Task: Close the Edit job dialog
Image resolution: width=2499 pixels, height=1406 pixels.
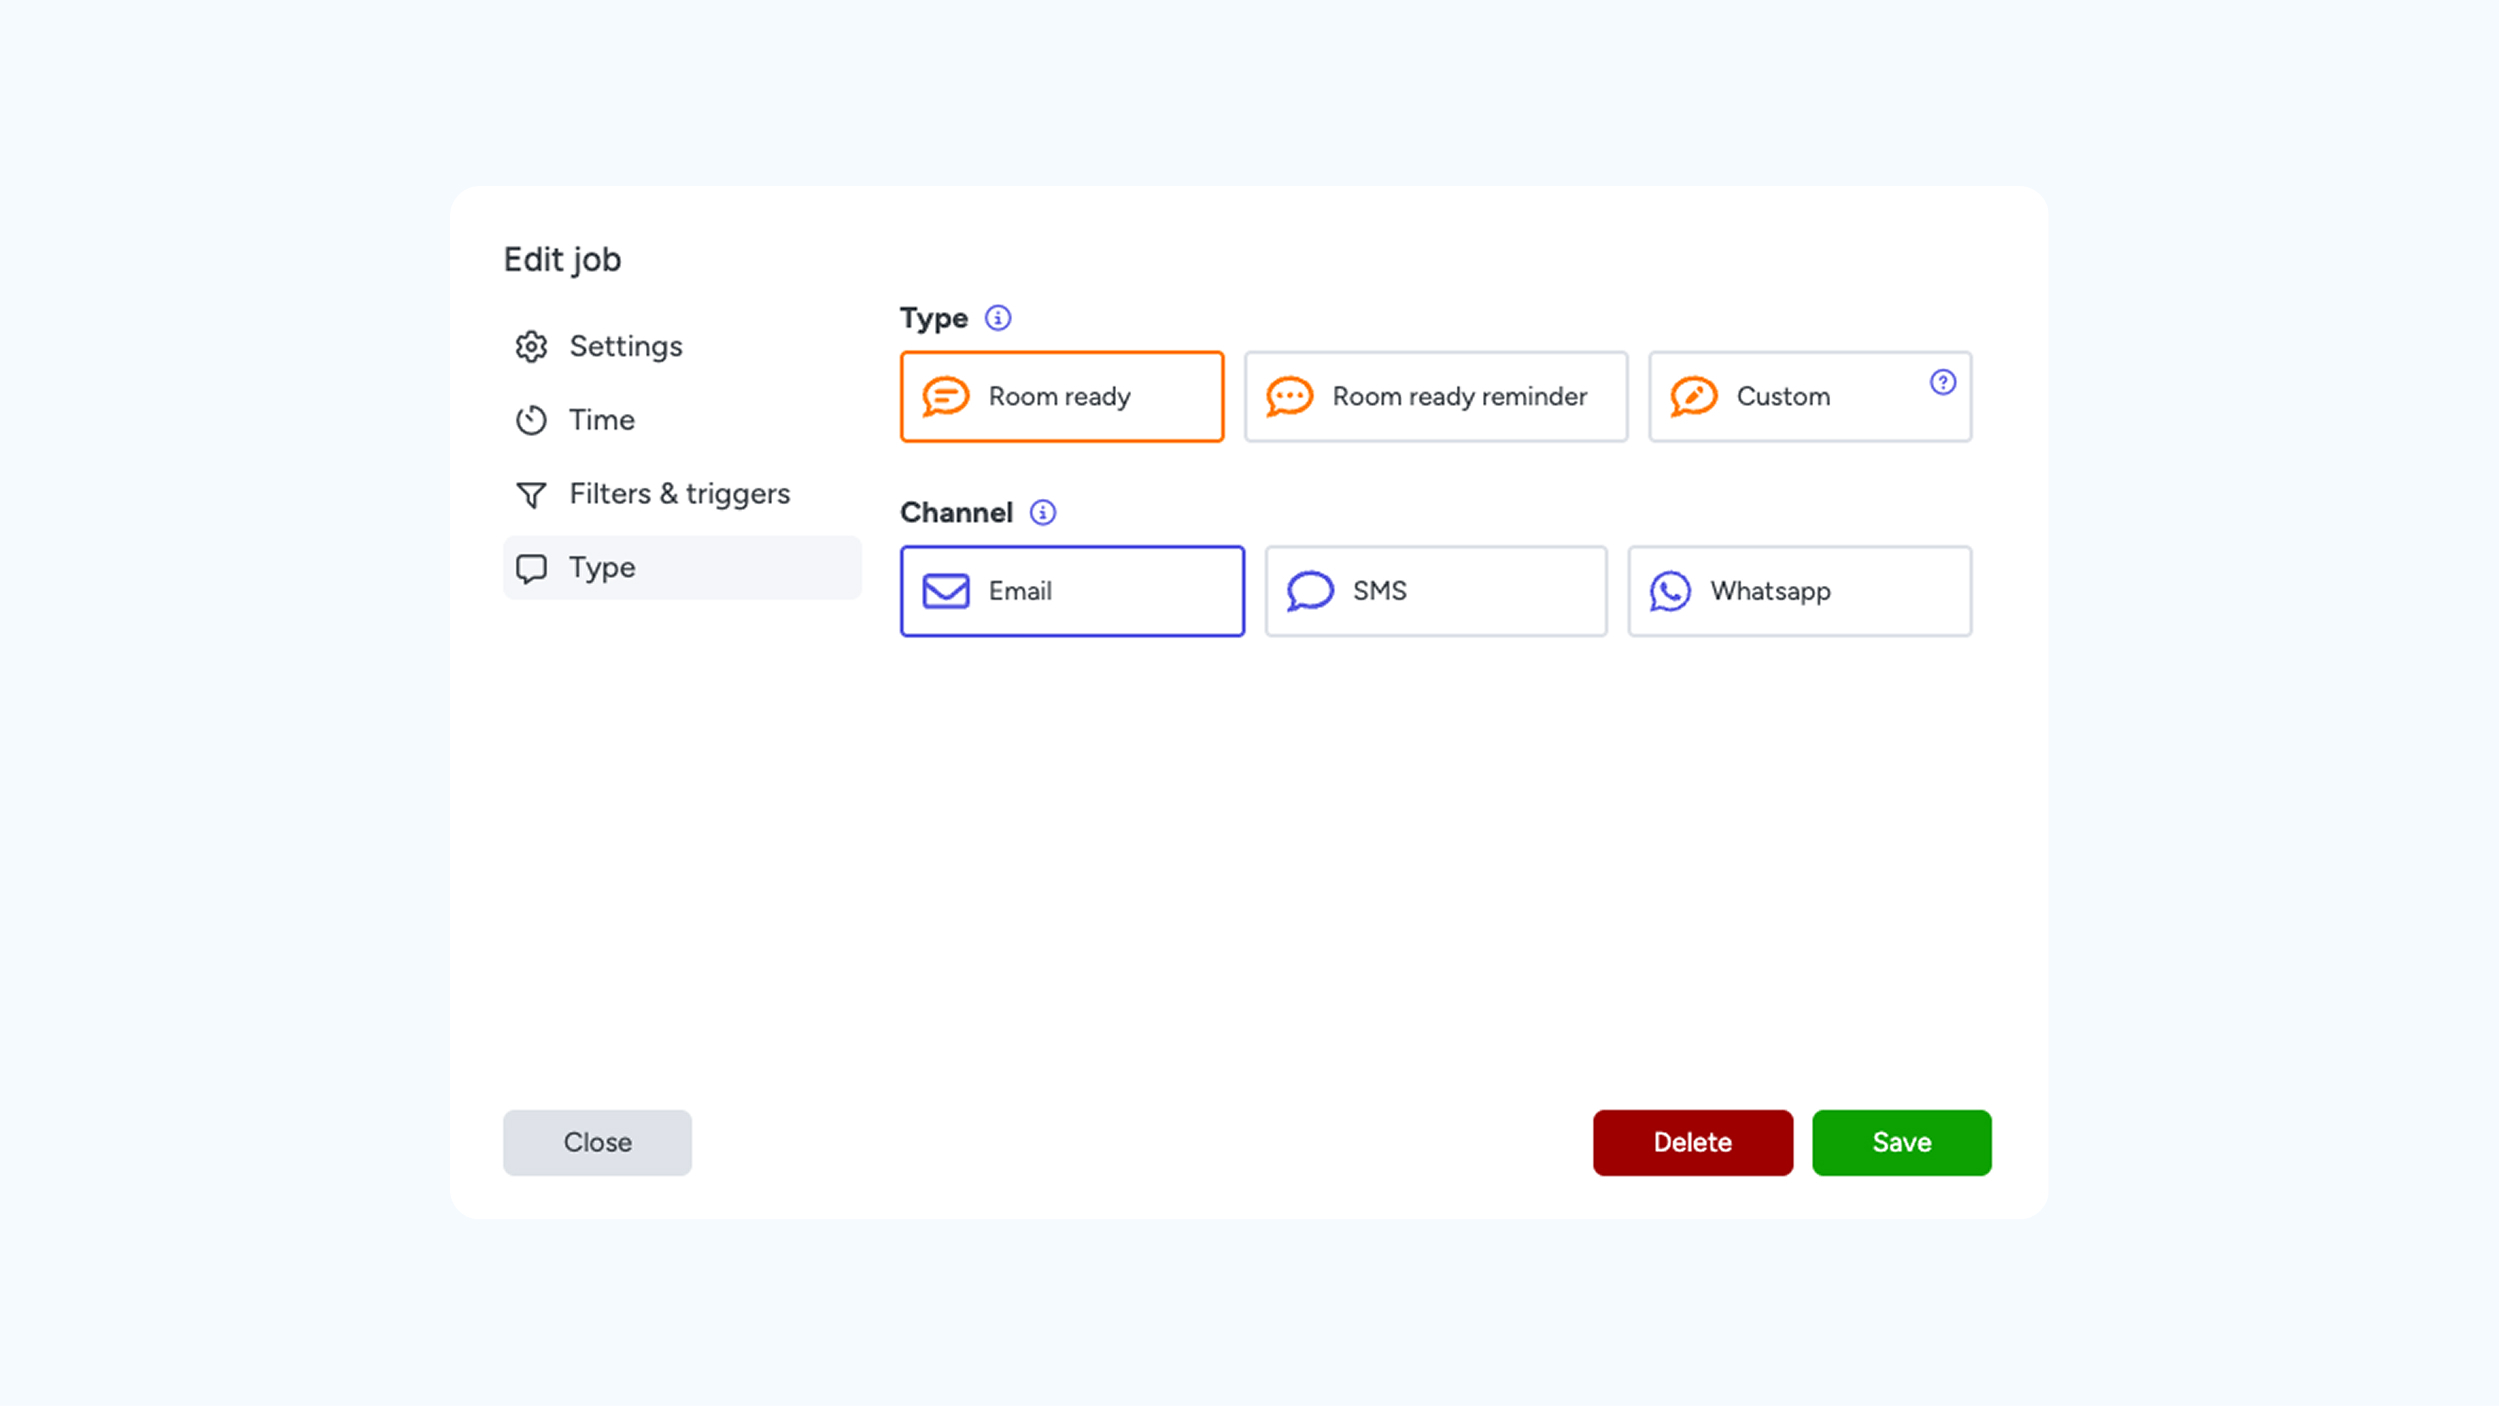Action: tap(597, 1142)
